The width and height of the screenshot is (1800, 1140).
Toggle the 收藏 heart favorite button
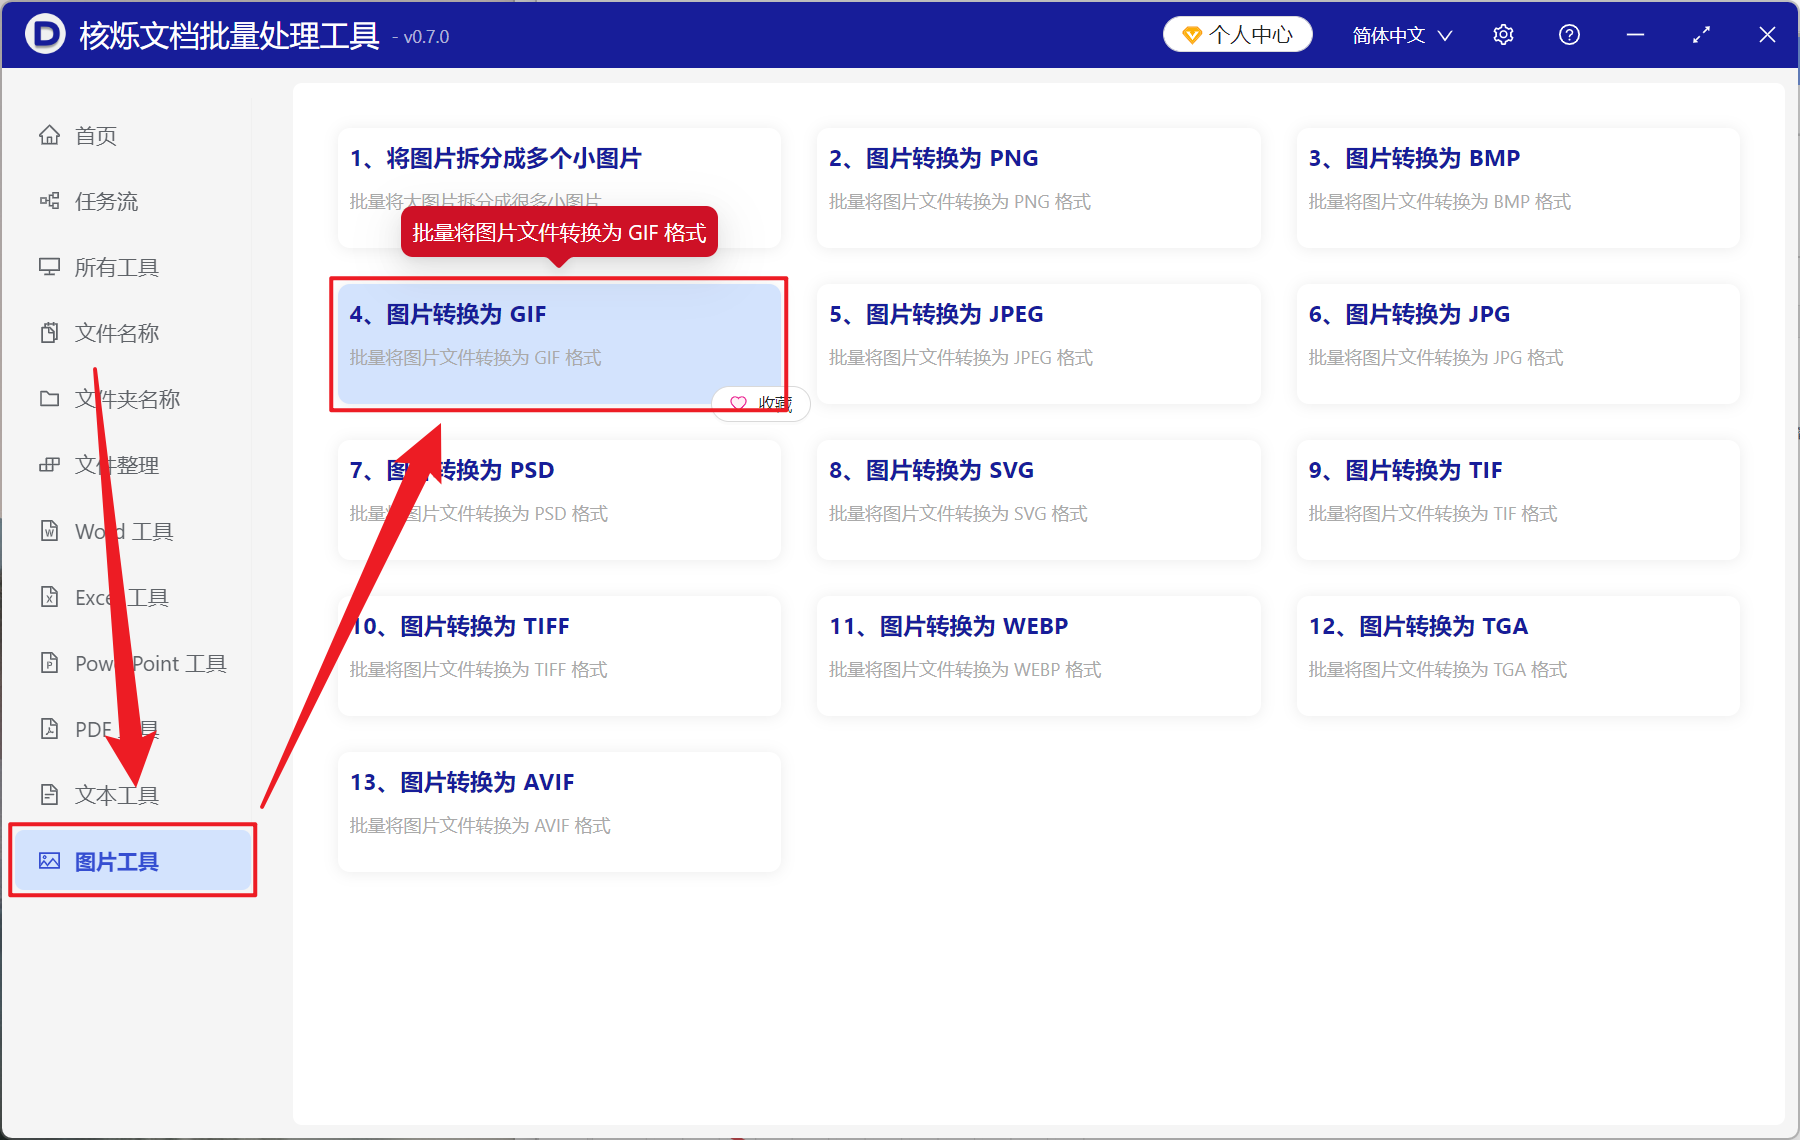point(761,403)
